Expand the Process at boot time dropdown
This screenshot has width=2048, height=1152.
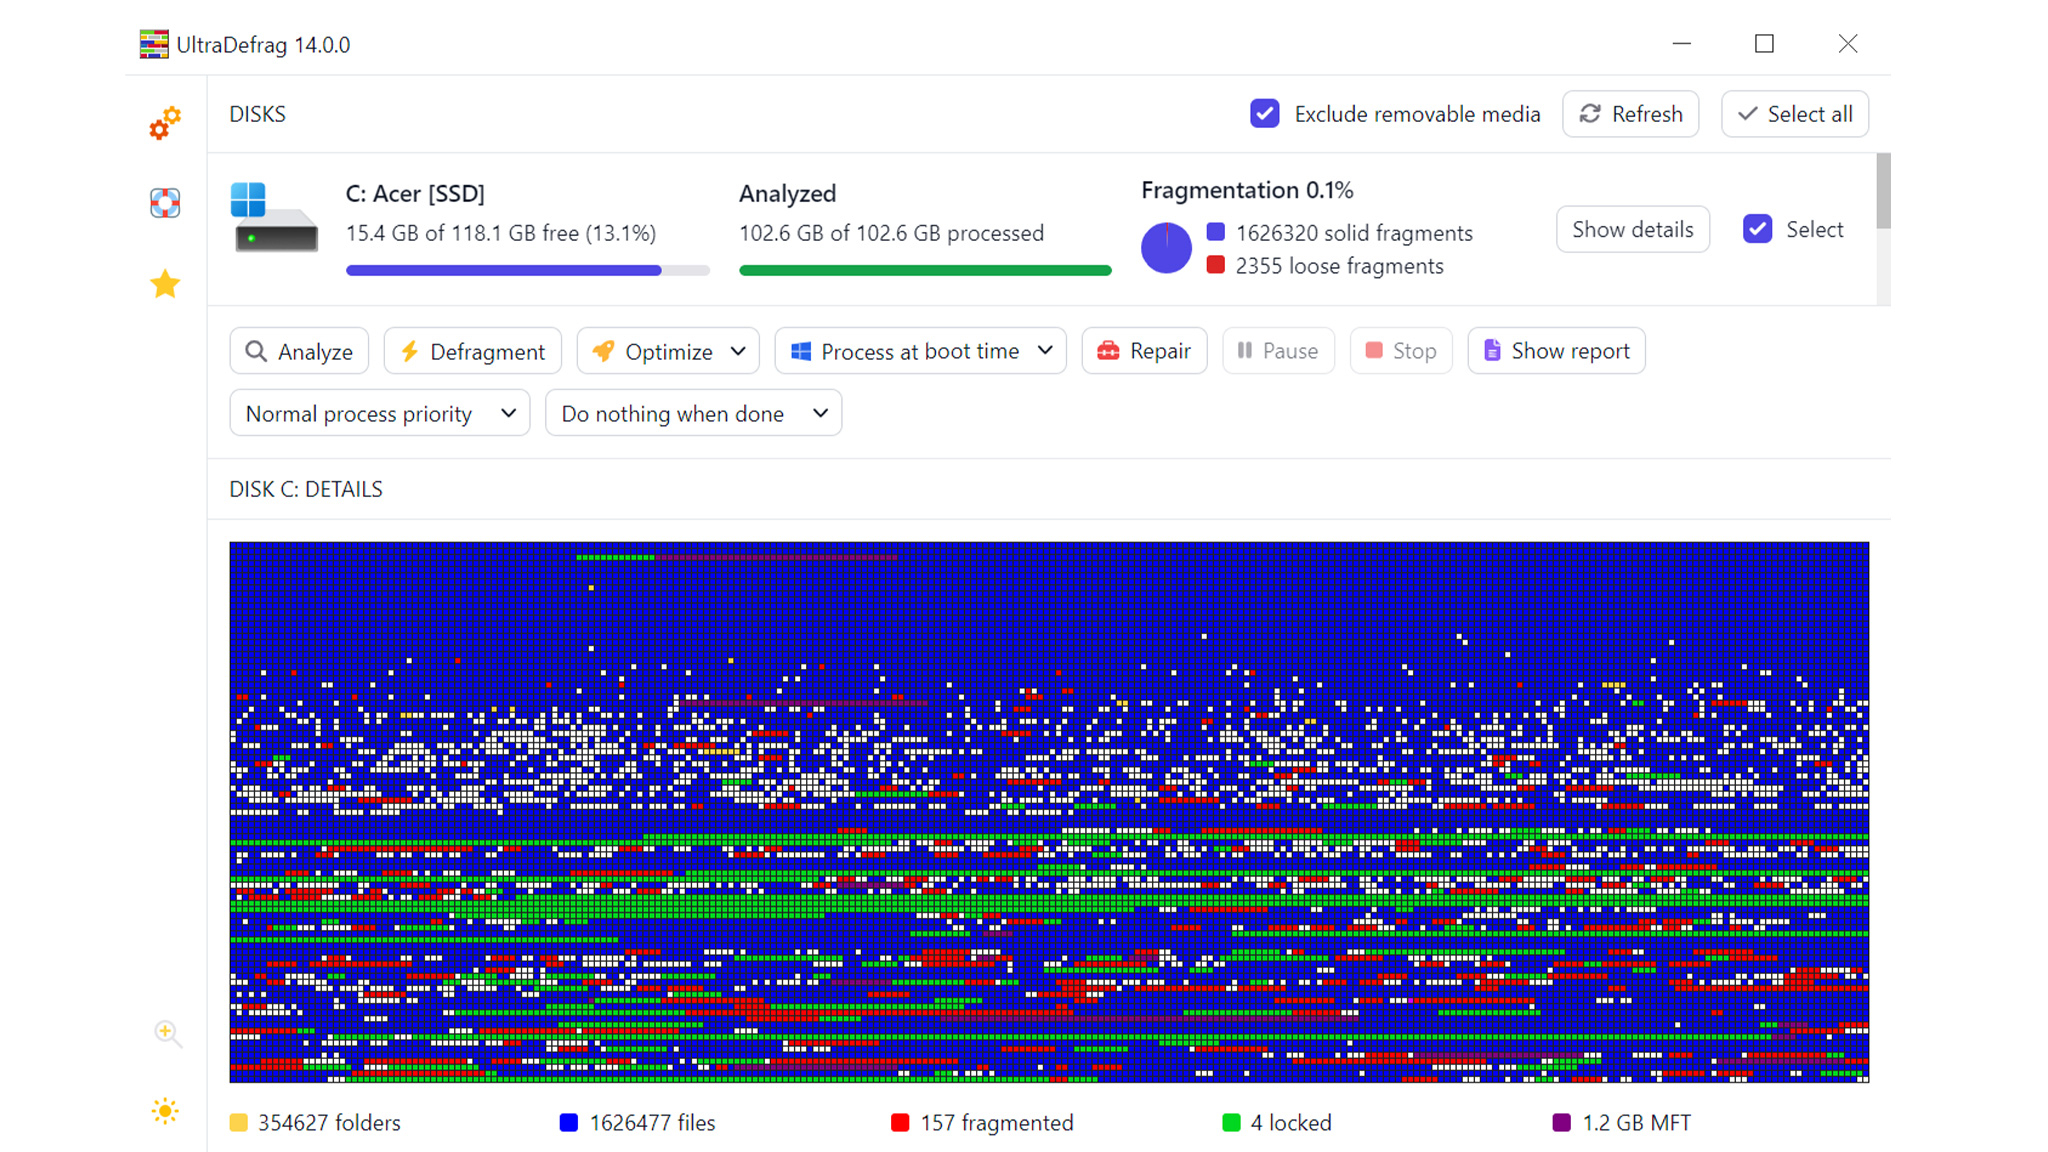coord(1045,351)
